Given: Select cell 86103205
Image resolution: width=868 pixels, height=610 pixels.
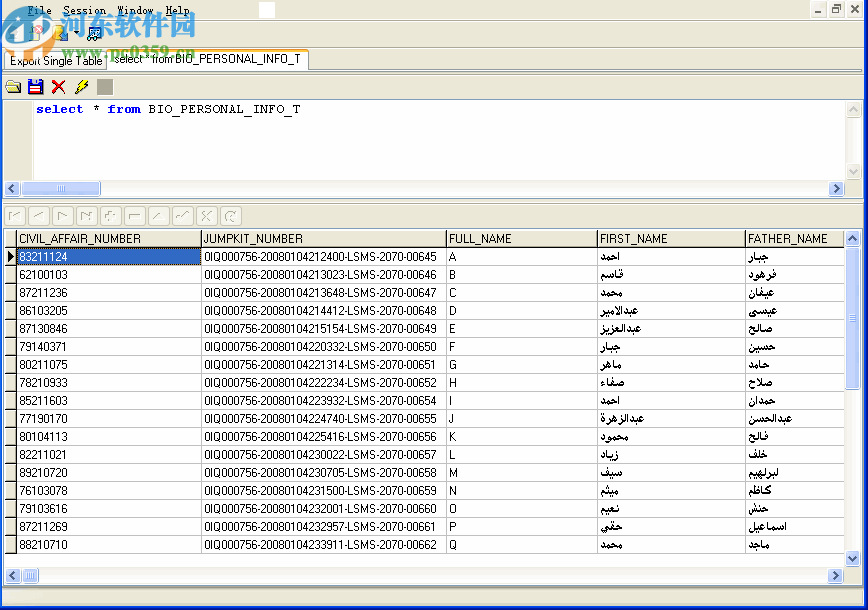Looking at the screenshot, I should 108,311.
